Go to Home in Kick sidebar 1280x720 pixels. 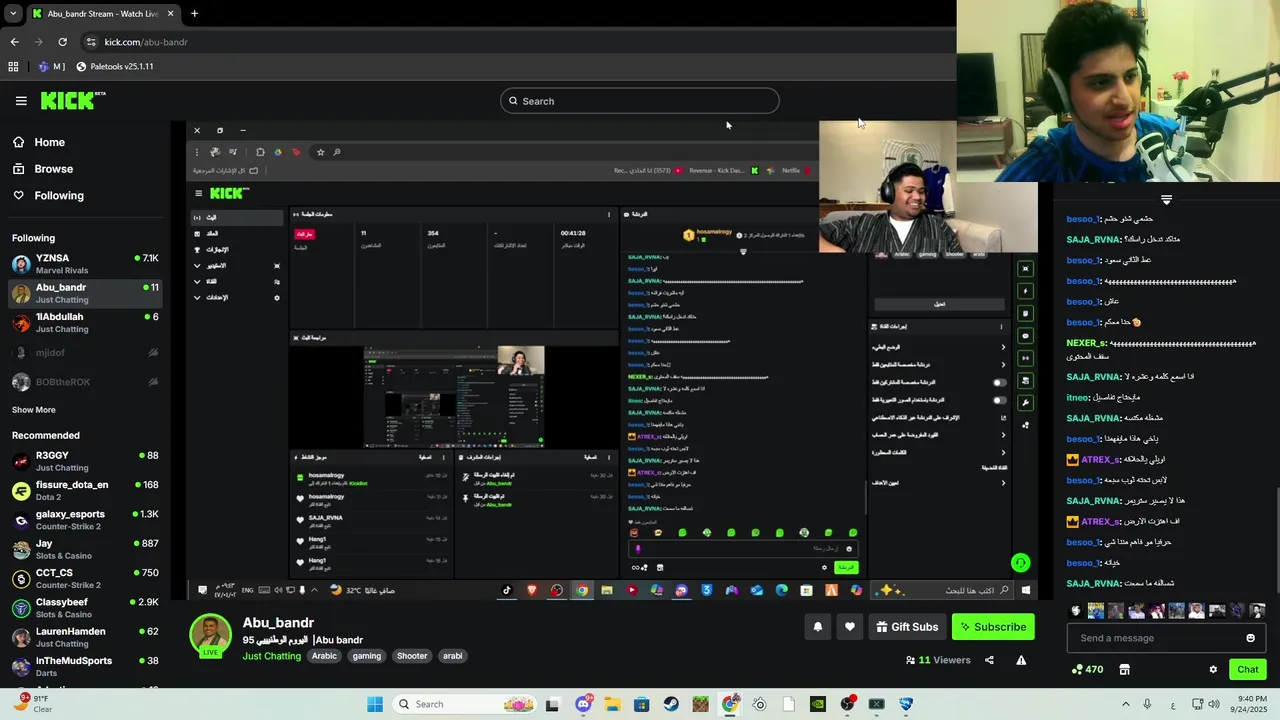40,142
